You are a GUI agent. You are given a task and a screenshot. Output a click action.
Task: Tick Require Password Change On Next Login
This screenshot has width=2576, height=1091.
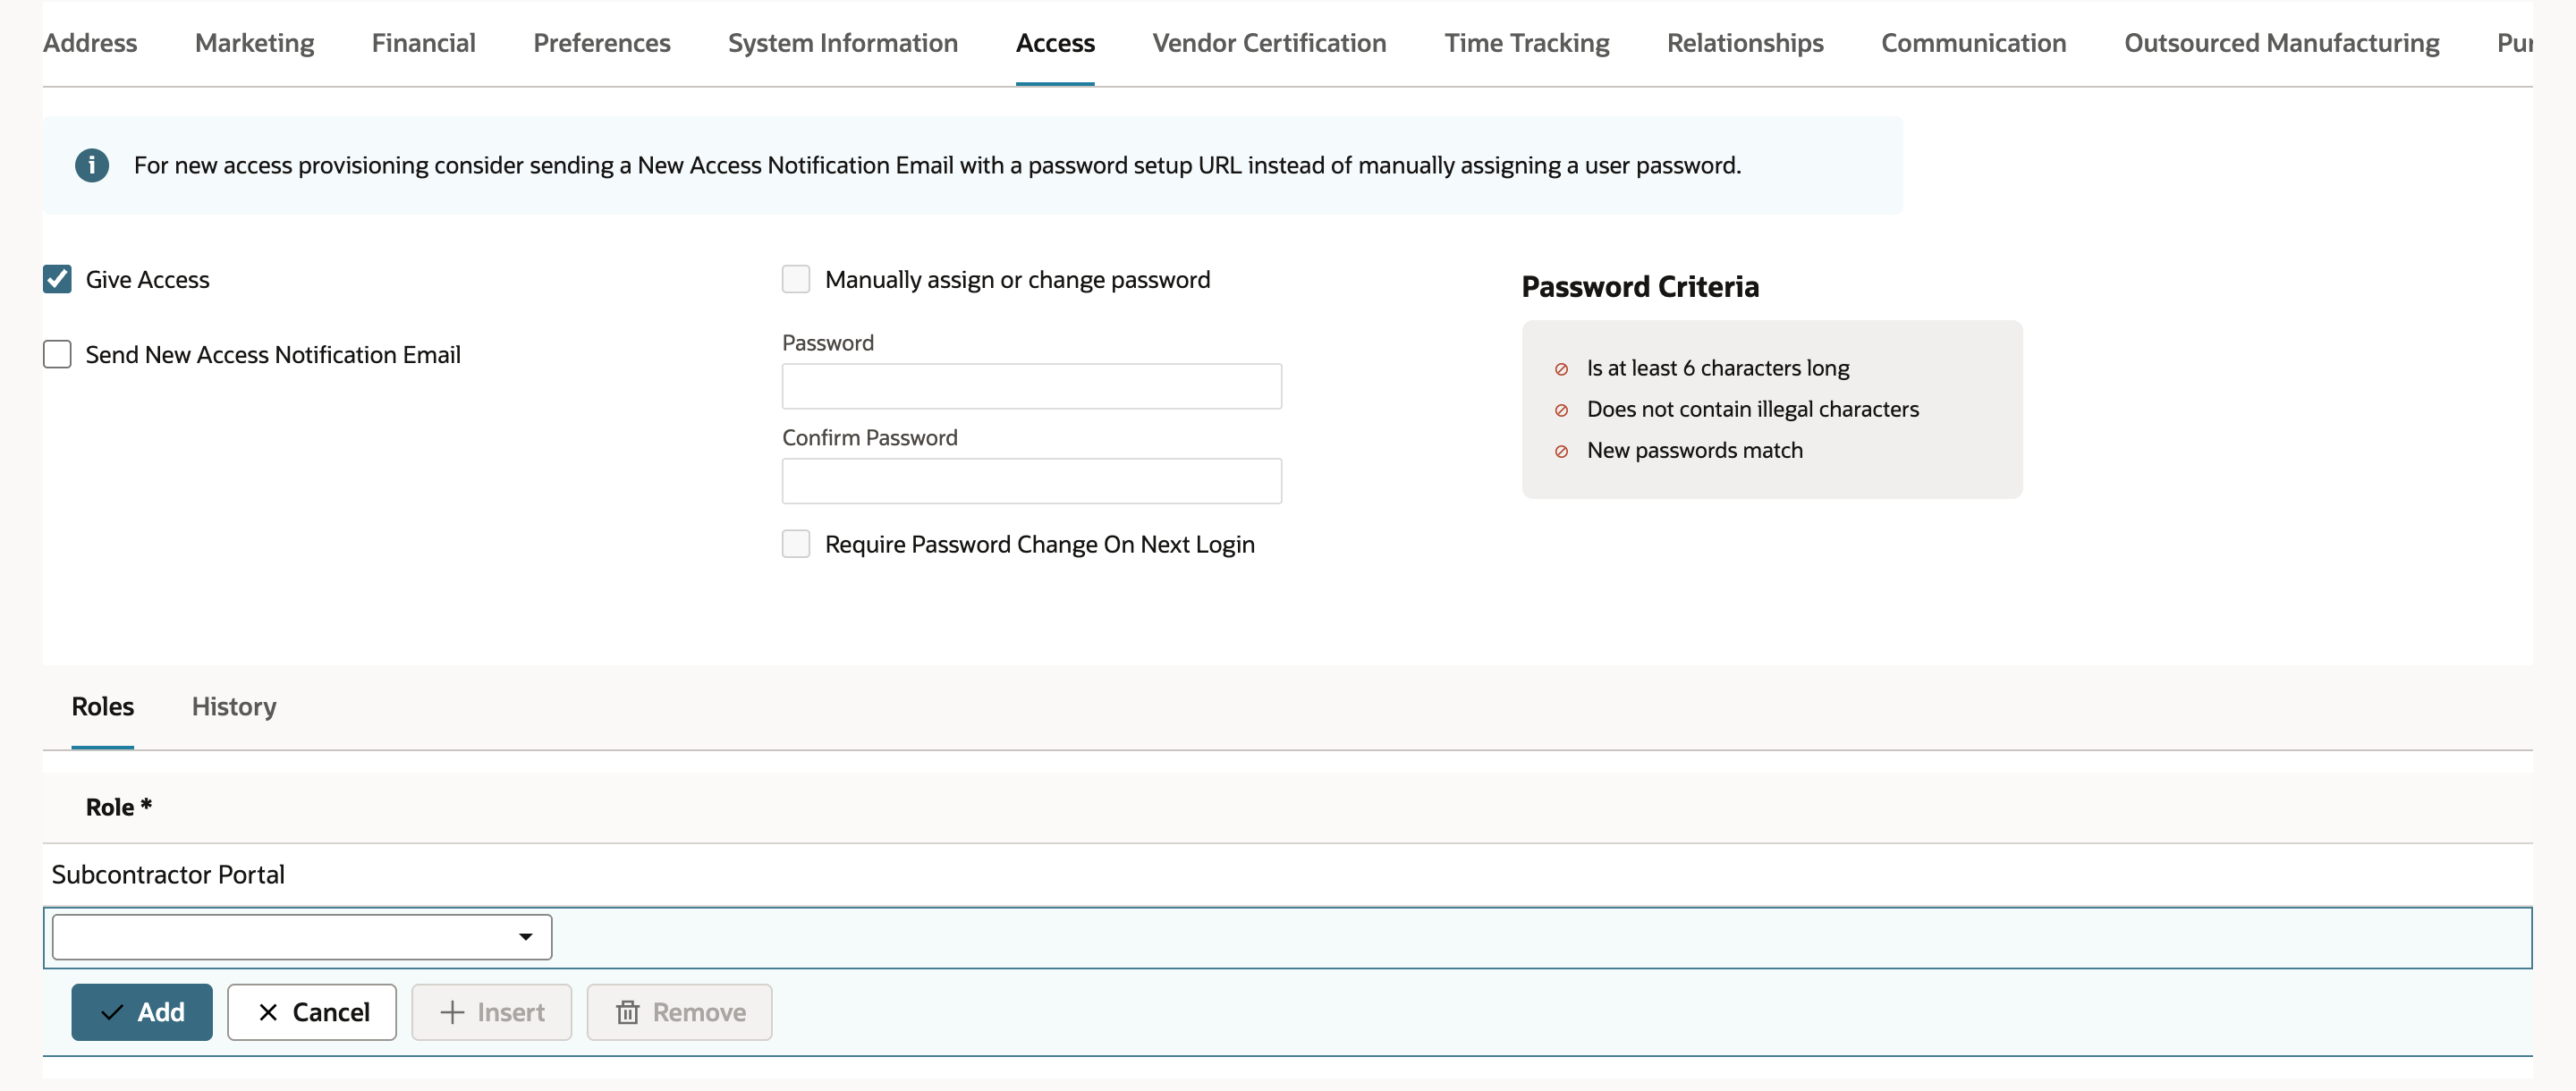point(796,544)
